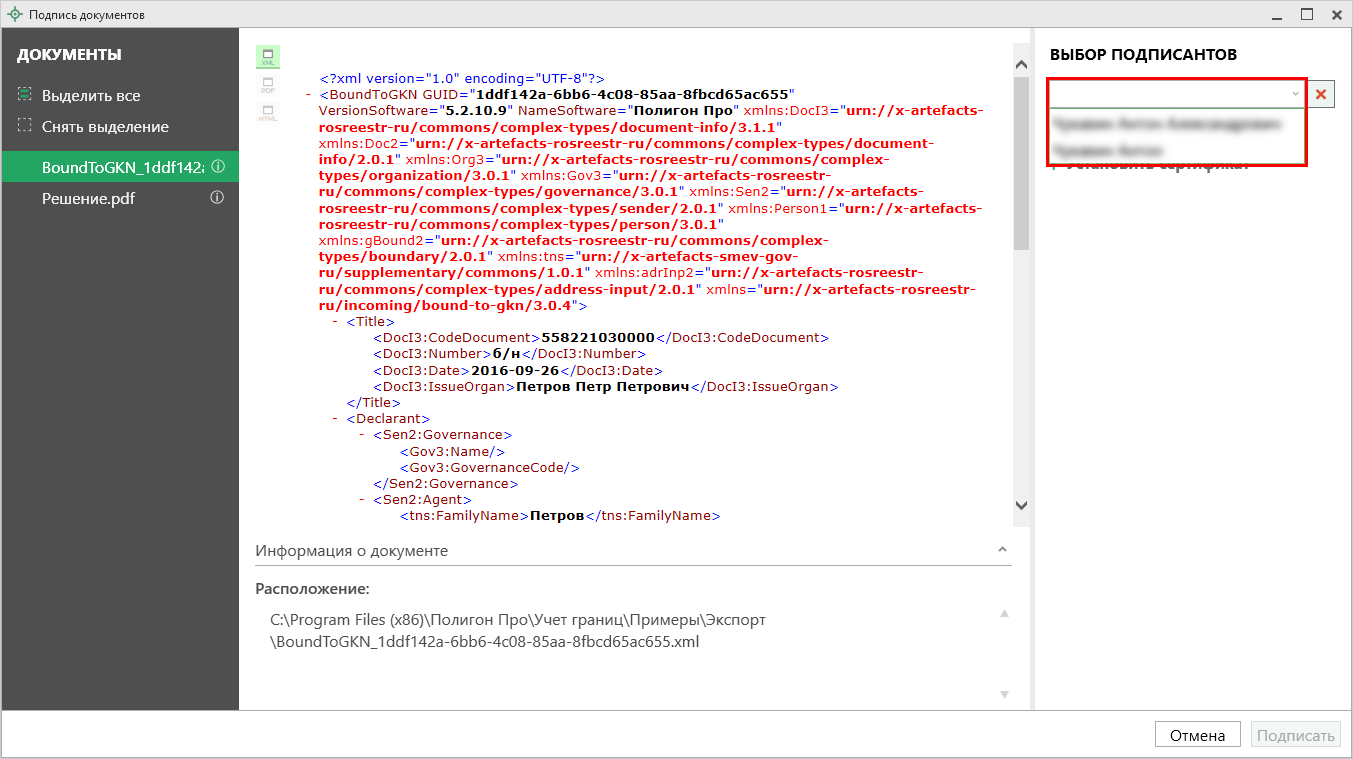Choose the first signer in dropdown list
Image resolution: width=1353 pixels, height=759 pixels.
pyautogui.click(x=1165, y=124)
